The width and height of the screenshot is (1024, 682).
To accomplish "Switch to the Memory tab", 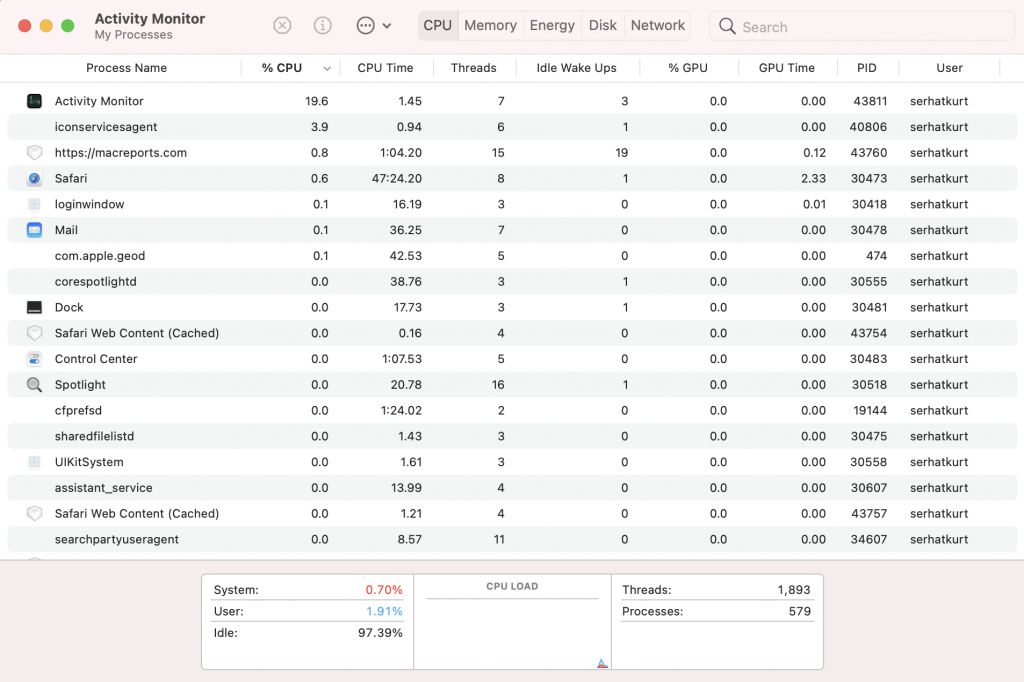I will [490, 25].
